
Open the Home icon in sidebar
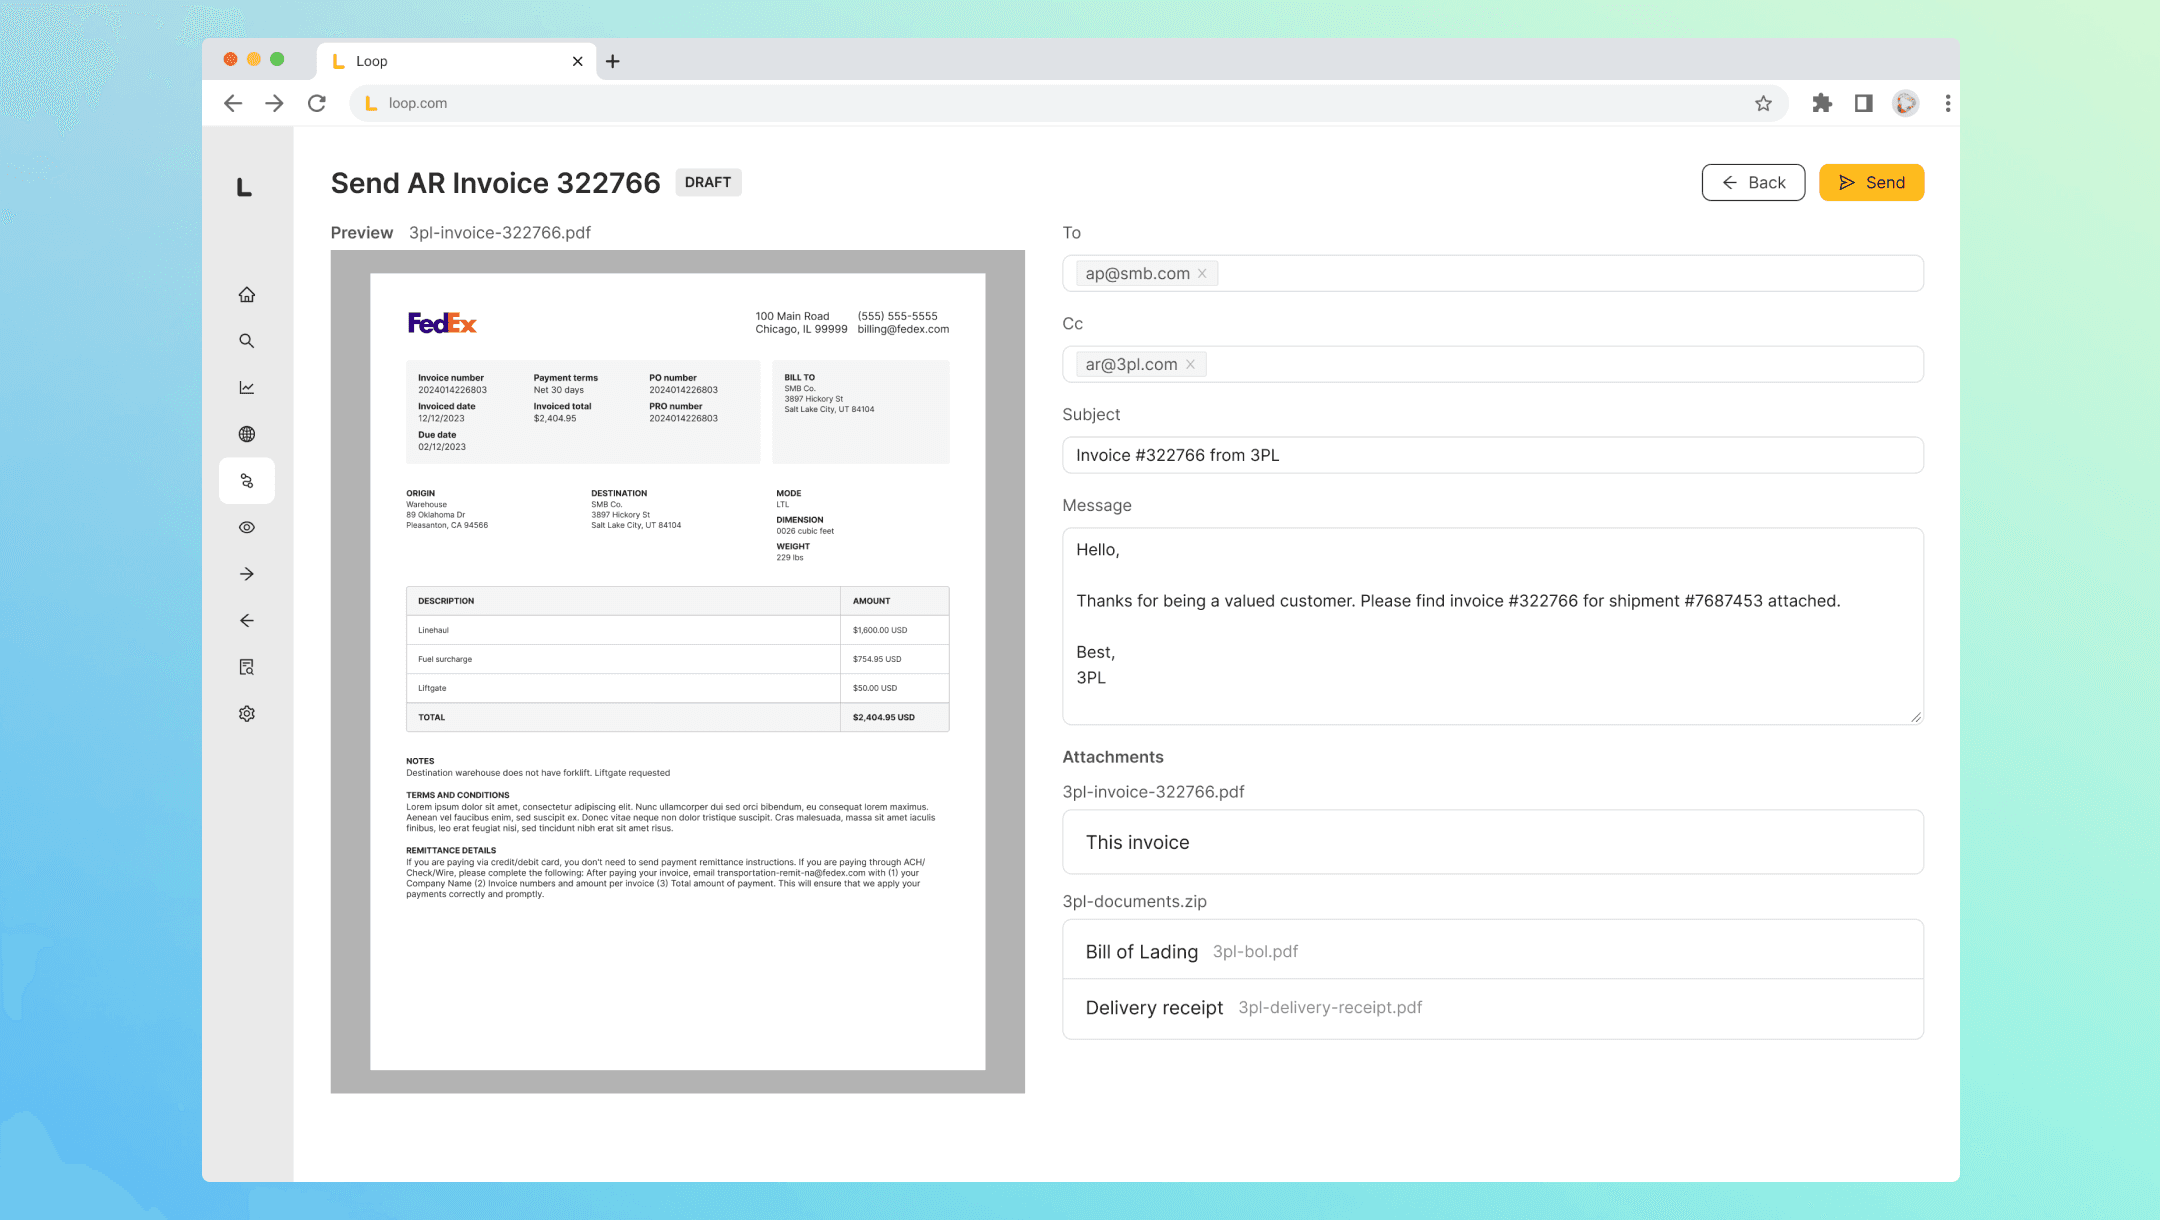click(247, 294)
